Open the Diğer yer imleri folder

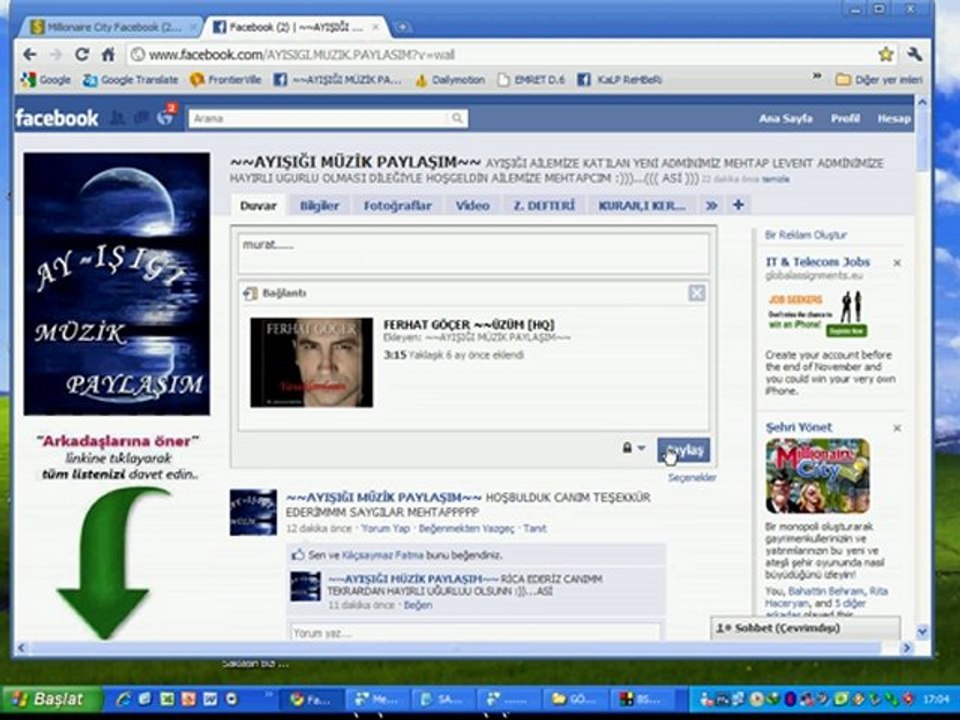879,80
